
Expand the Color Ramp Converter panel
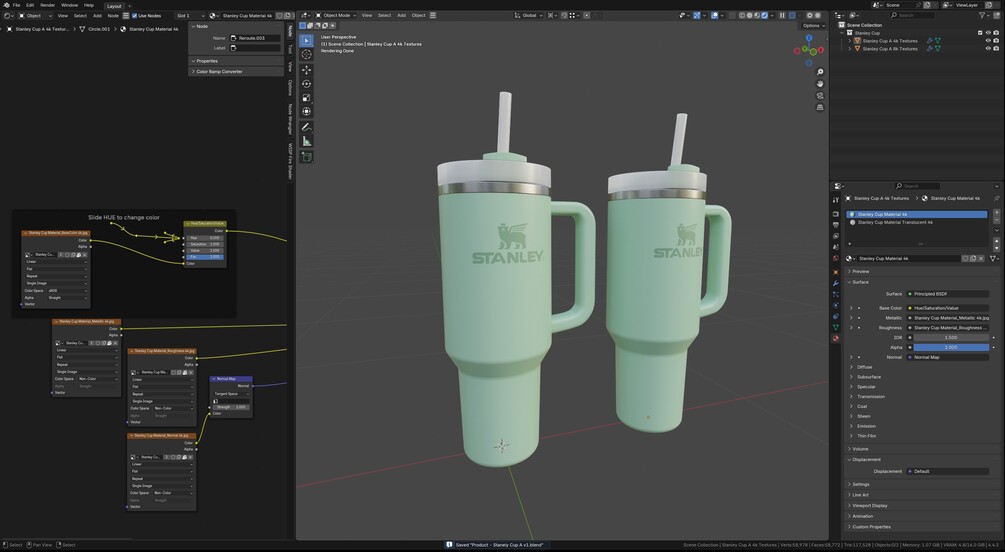click(219, 72)
